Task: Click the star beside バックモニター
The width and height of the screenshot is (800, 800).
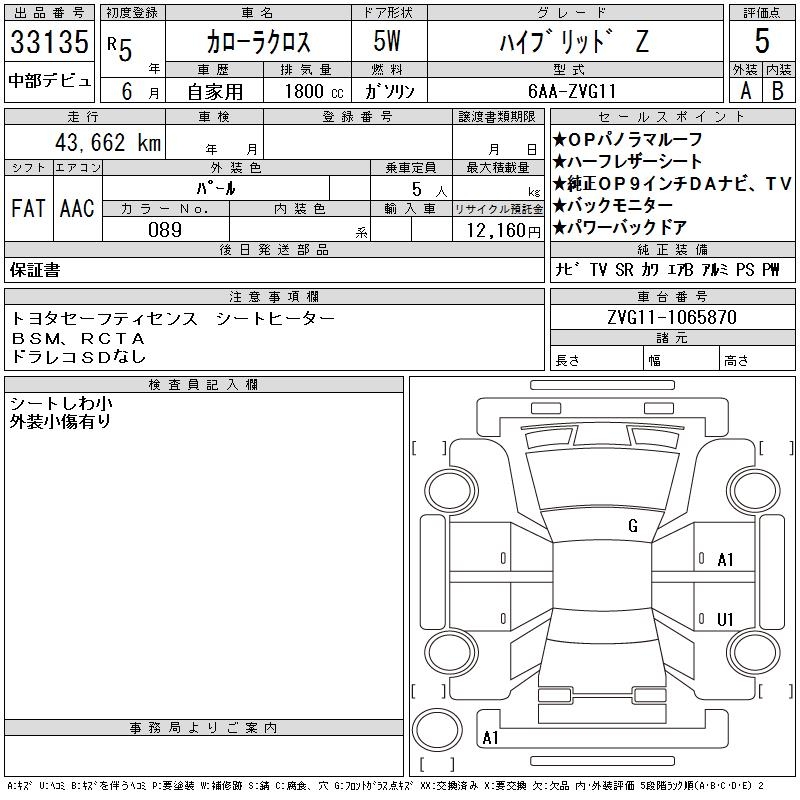Action: tap(559, 205)
